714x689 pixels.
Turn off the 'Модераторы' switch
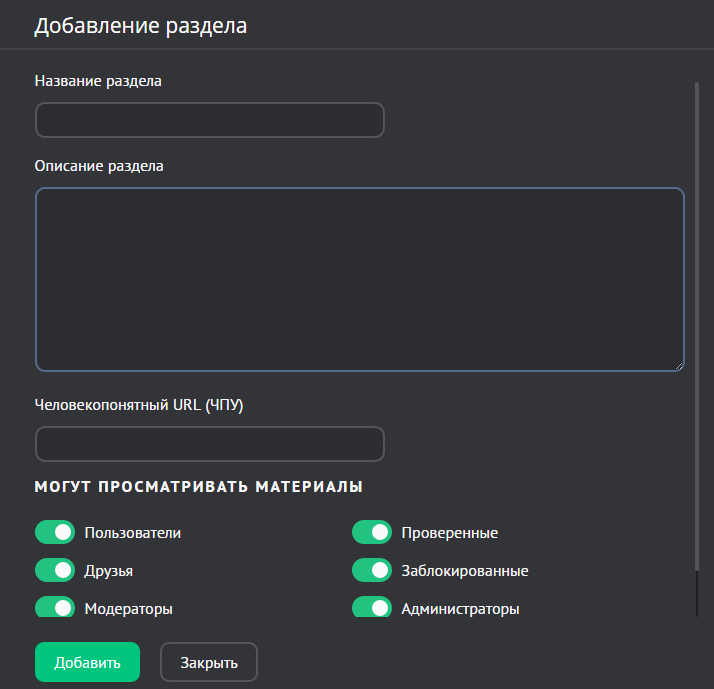click(x=55, y=607)
